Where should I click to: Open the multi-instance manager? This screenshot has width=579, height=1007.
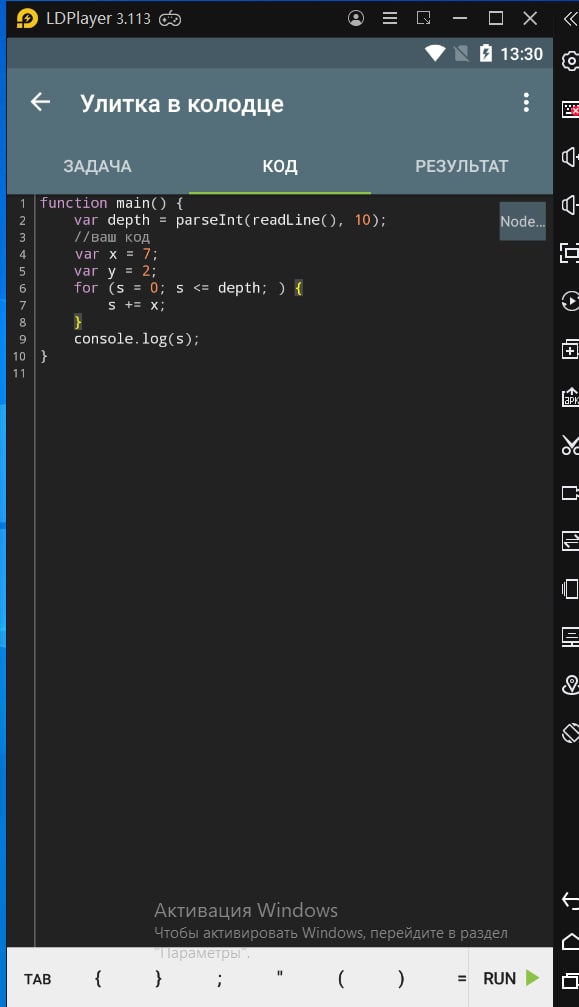(x=570, y=349)
